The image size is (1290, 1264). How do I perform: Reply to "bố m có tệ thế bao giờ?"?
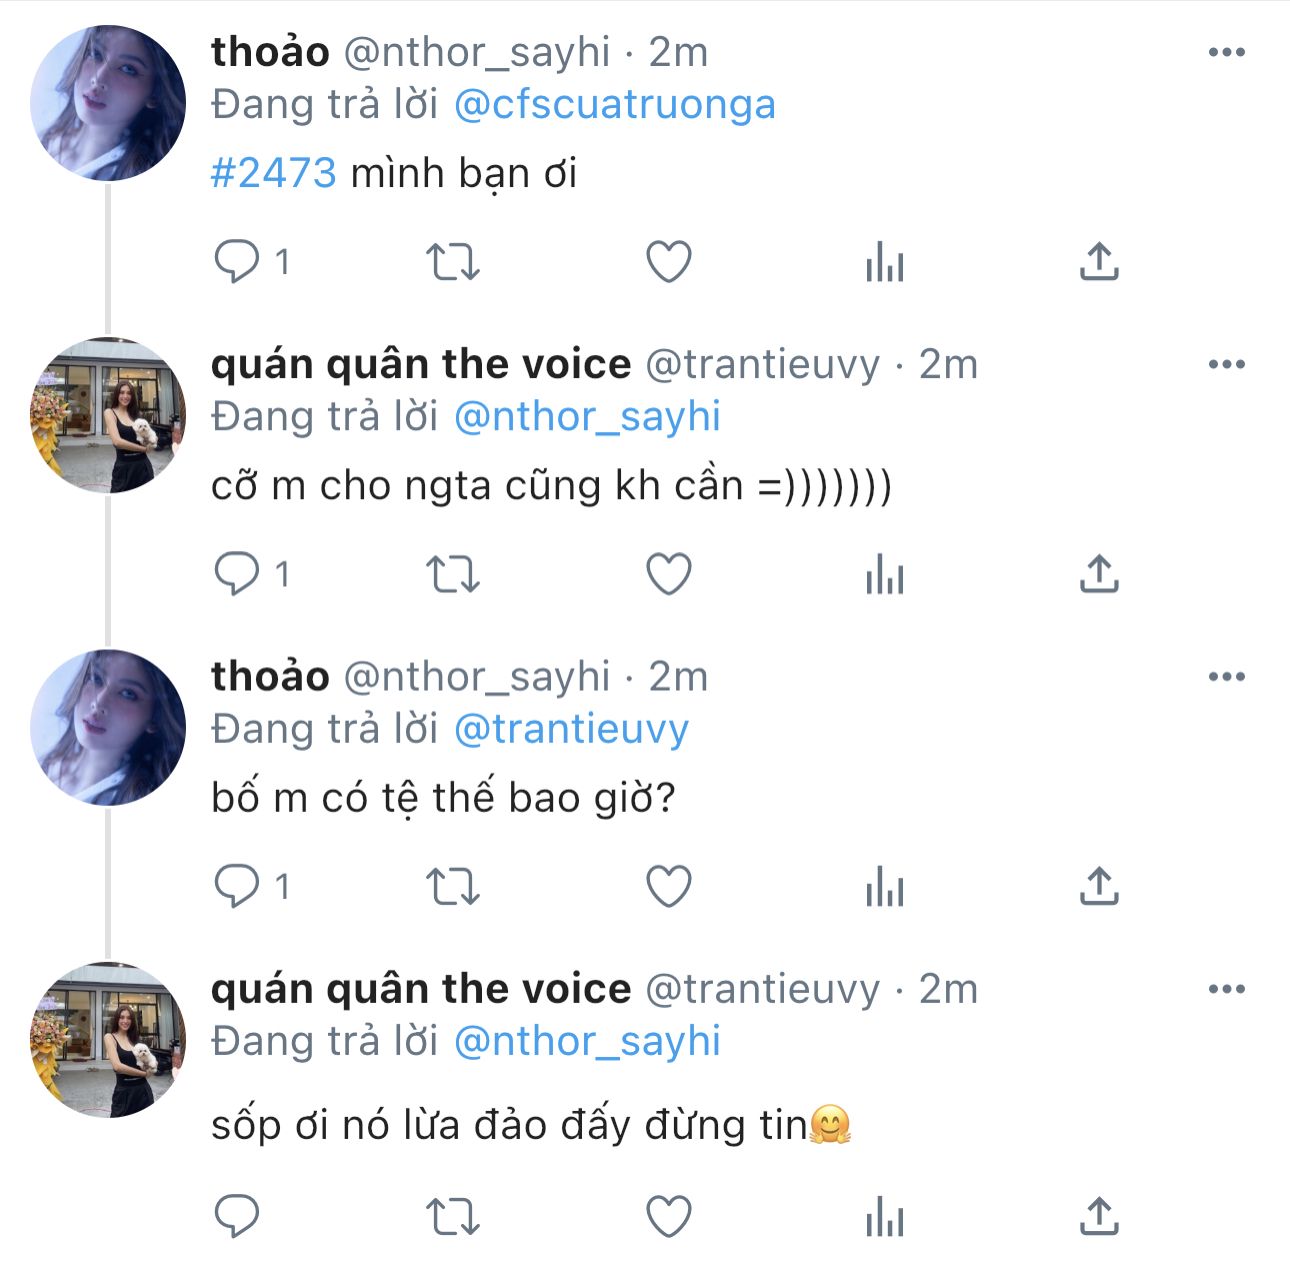[x=237, y=886]
